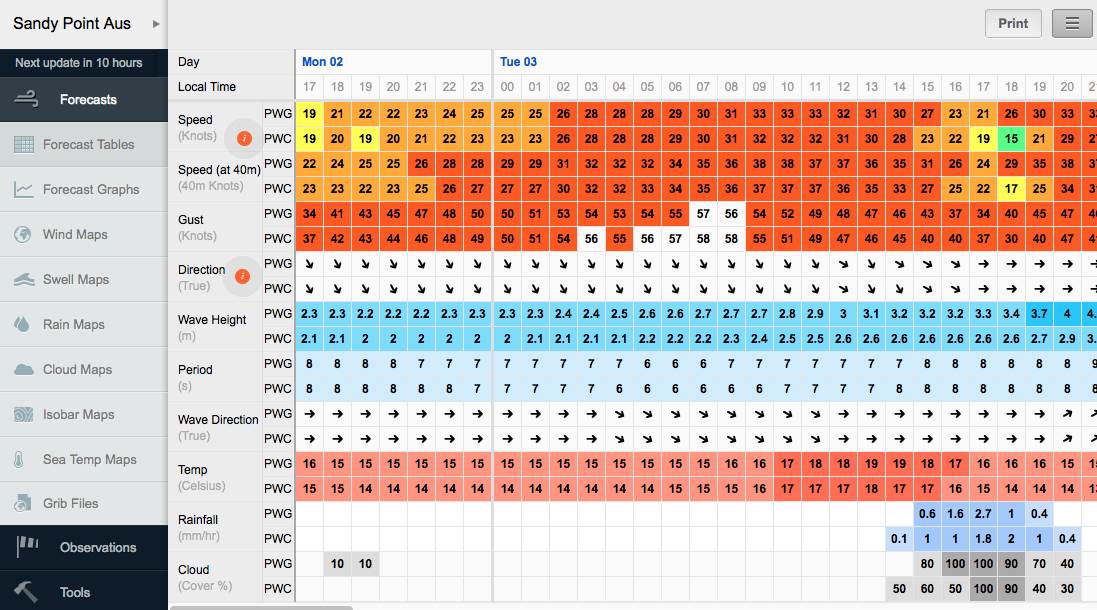
Task: Click the Rain Maps droplet icon
Action: [24, 325]
